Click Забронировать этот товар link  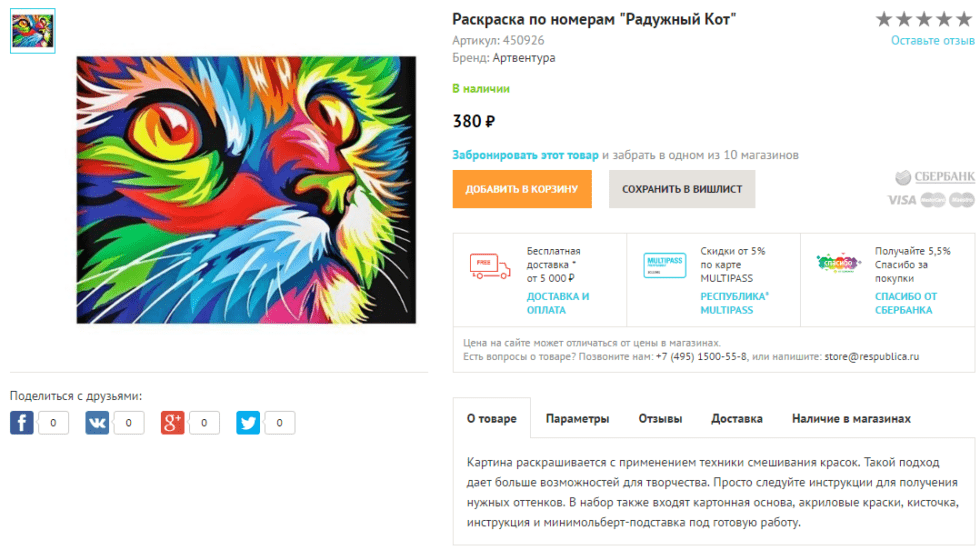(525, 156)
